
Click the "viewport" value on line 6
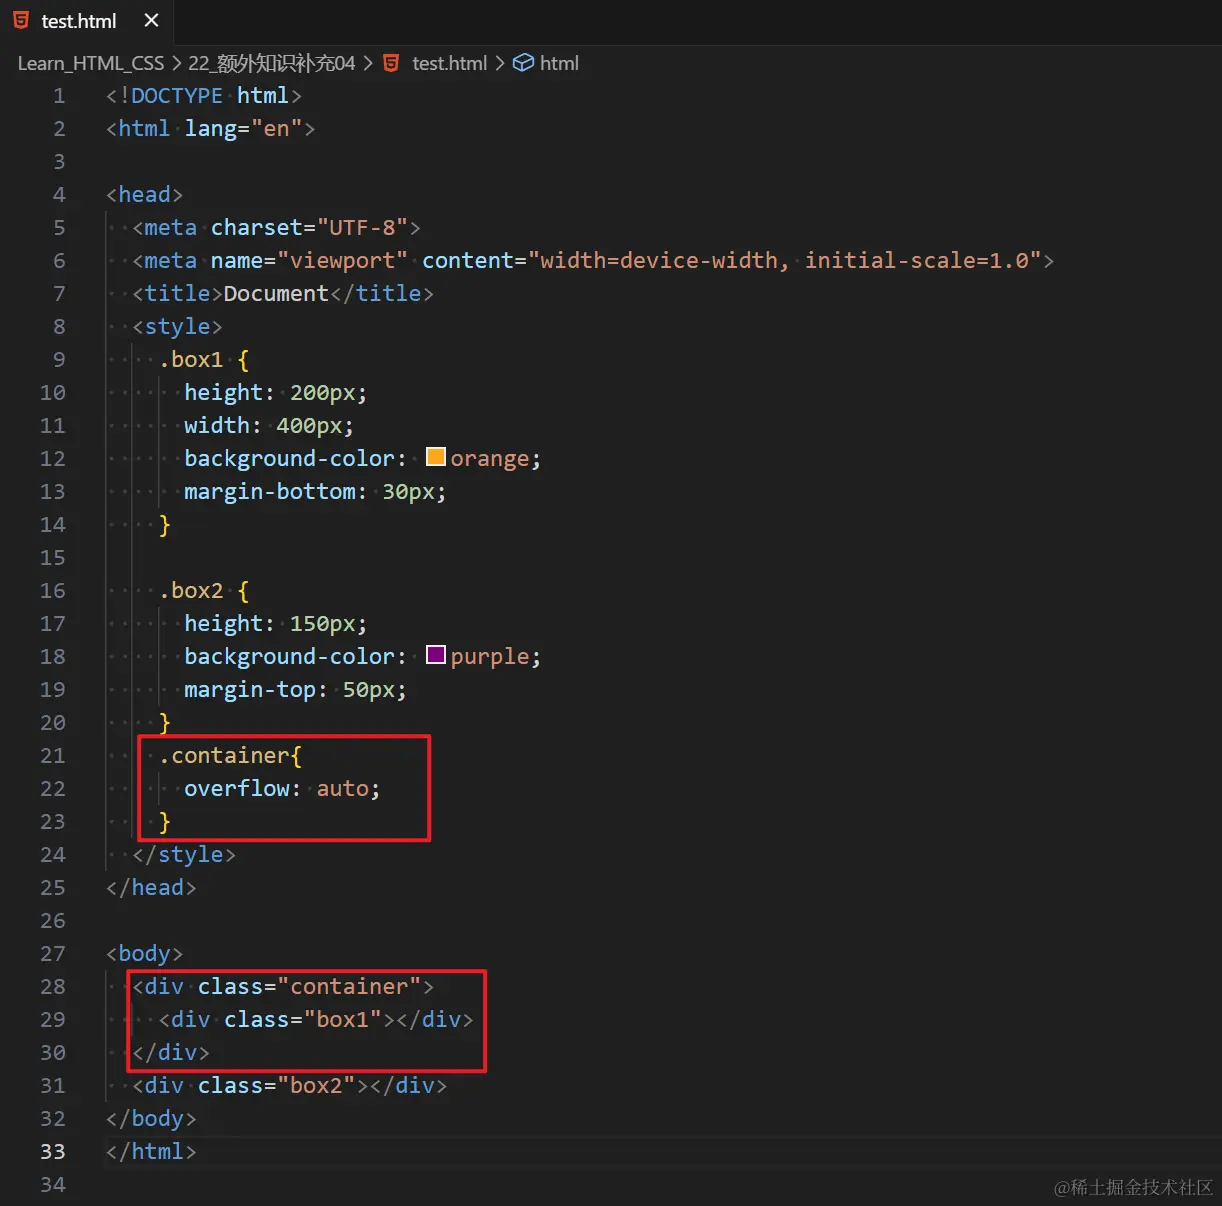pos(343,261)
